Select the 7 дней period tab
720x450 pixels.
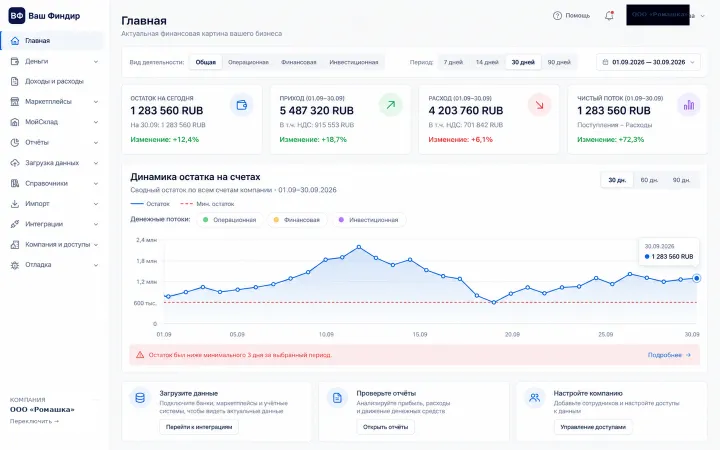point(453,62)
